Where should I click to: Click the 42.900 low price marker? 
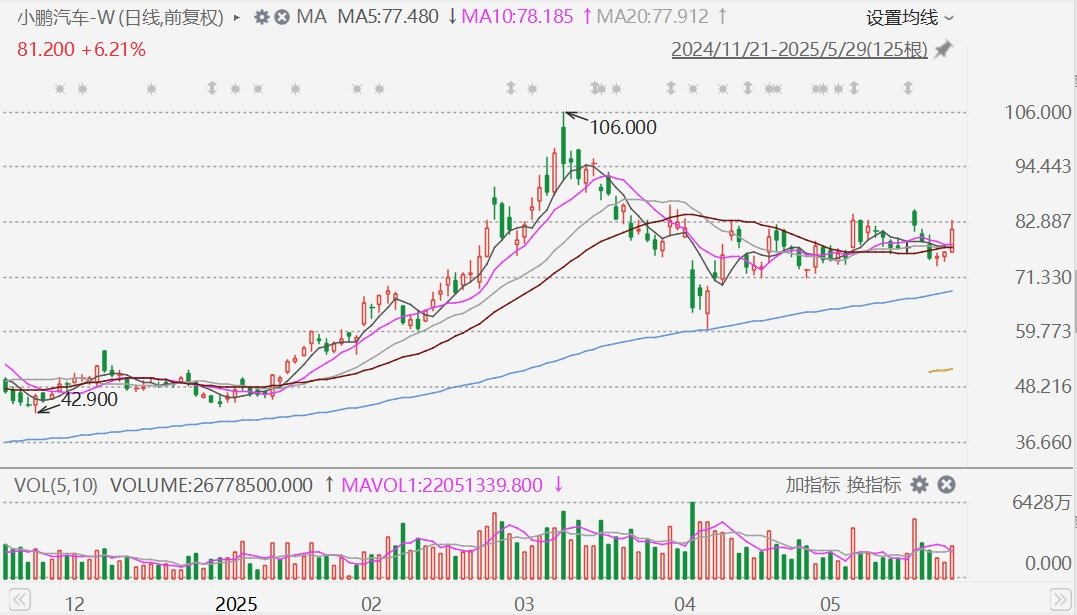pyautogui.click(x=89, y=399)
